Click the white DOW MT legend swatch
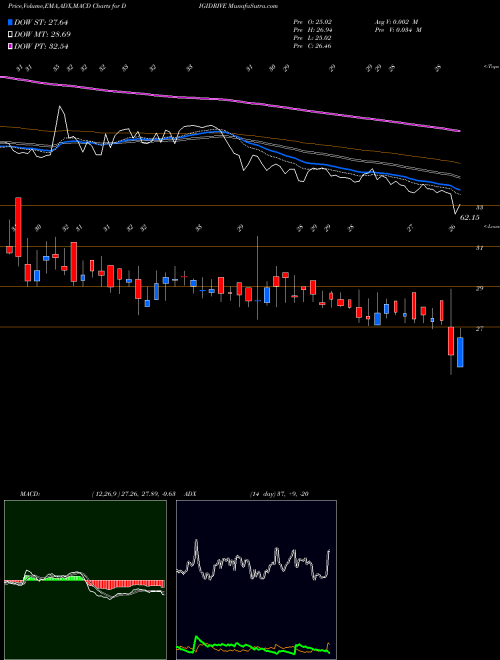500x660 pixels. 10,35
